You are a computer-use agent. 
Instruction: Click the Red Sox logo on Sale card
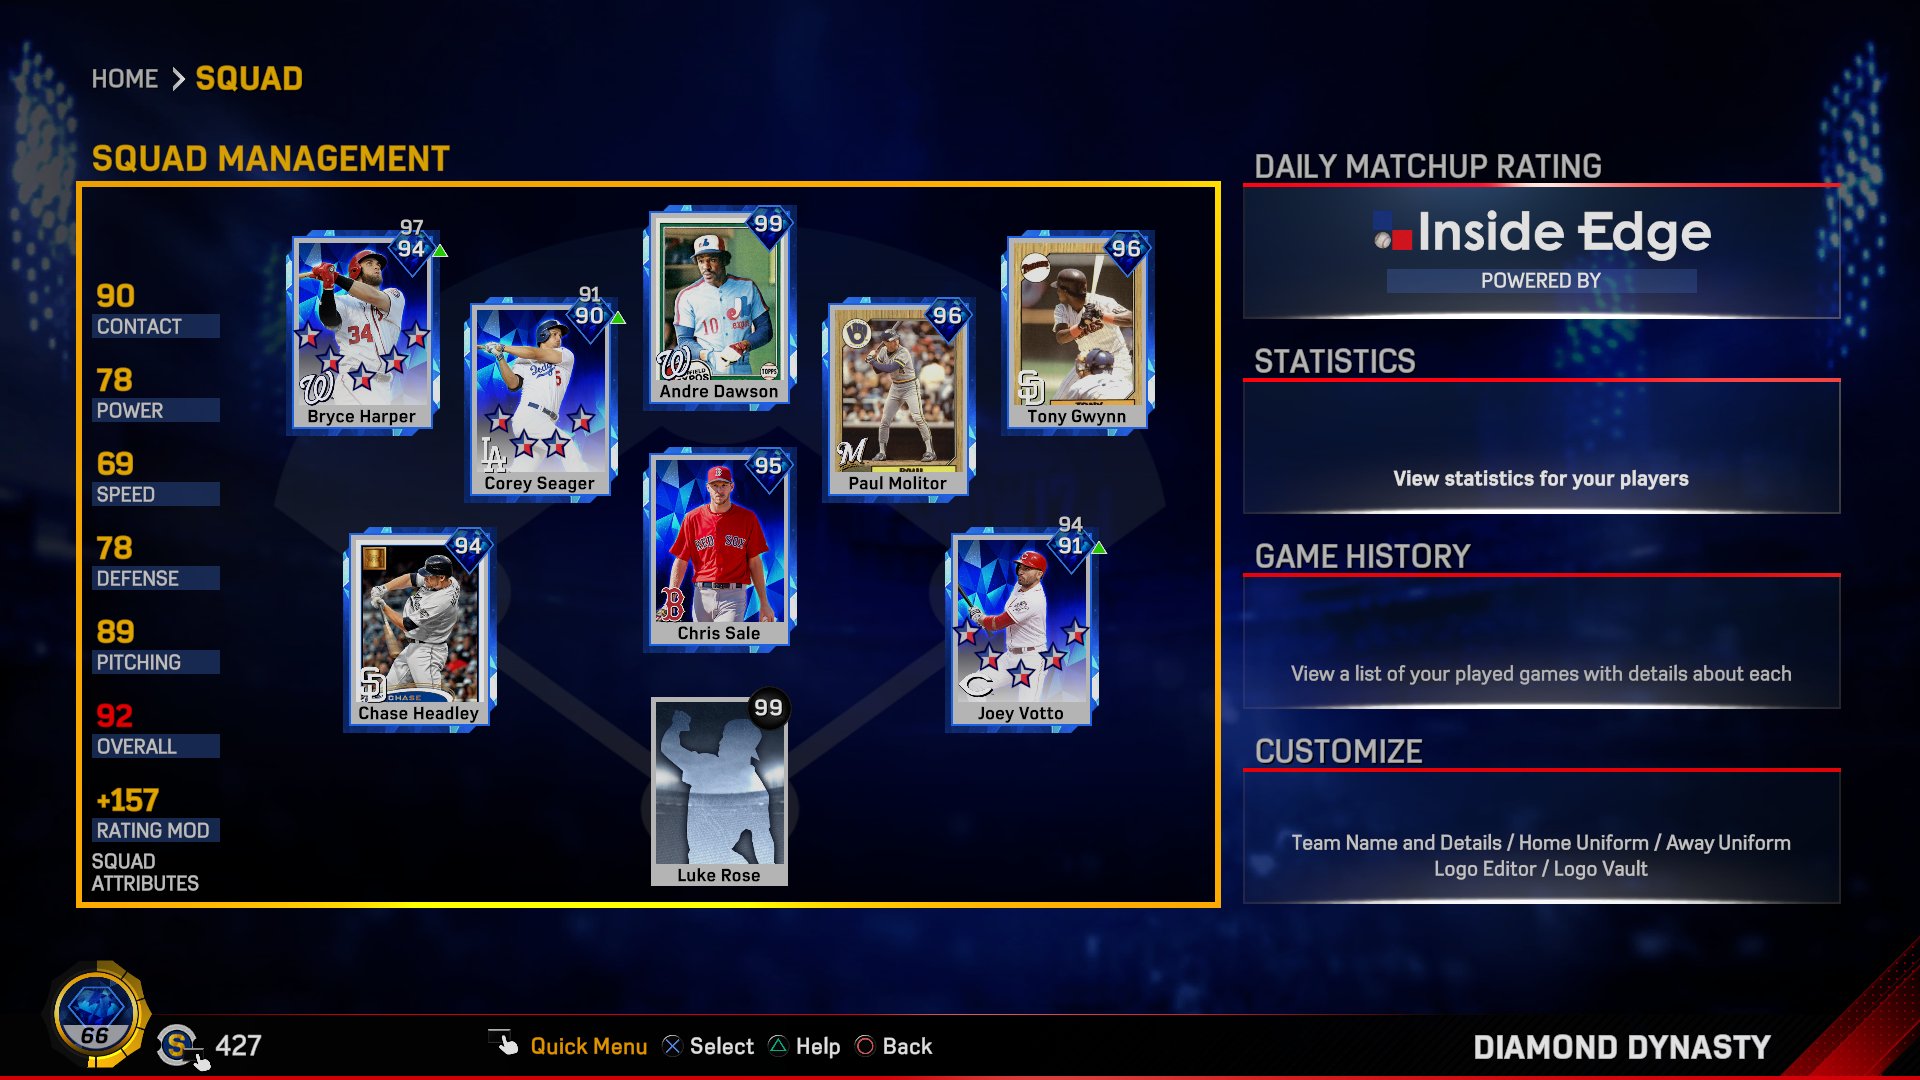click(x=672, y=605)
